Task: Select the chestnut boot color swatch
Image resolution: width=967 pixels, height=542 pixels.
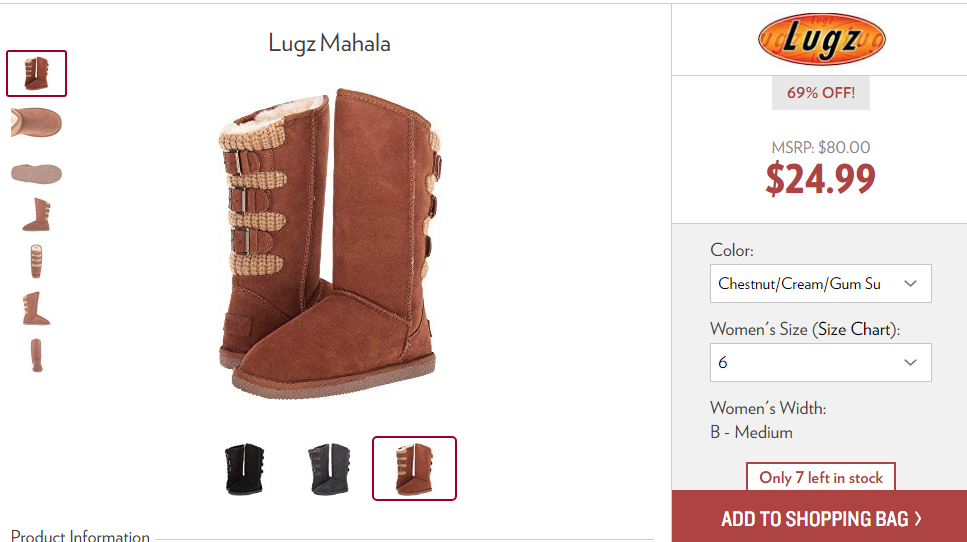Action: pyautogui.click(x=414, y=469)
